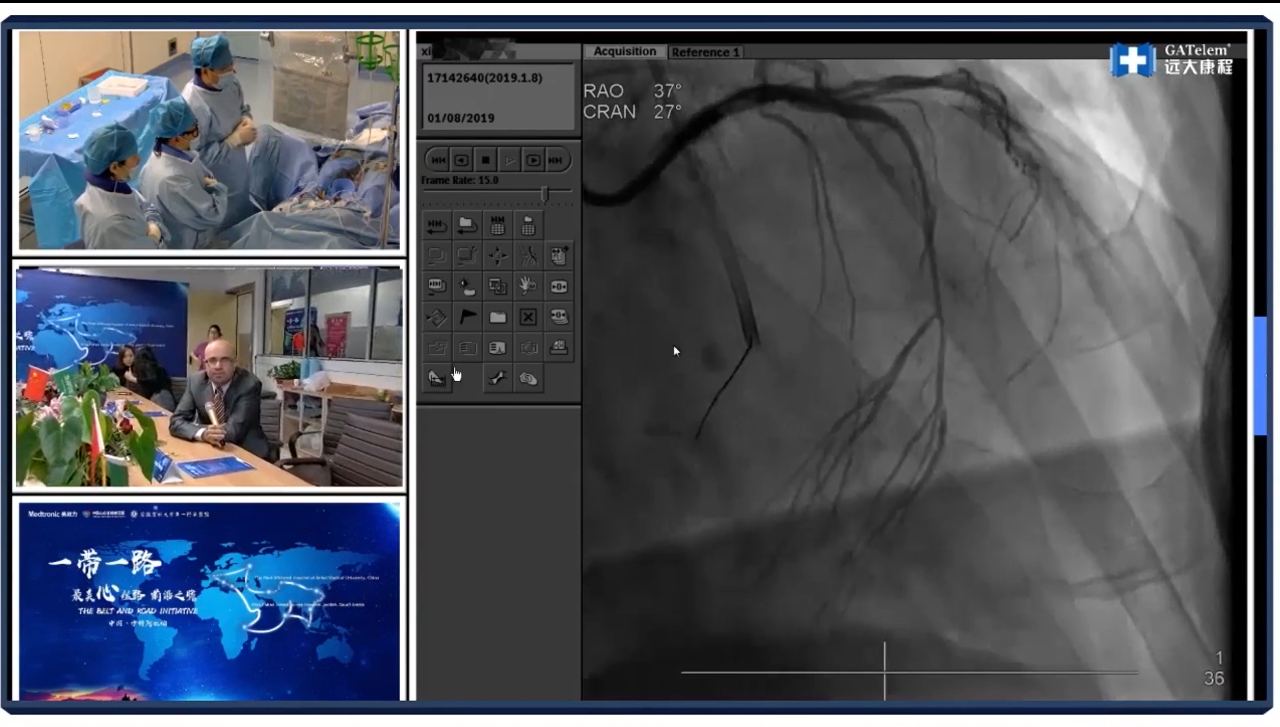Screen dimensions: 1280x727
Task: Click the greyed text card icon
Action: [x=467, y=348]
